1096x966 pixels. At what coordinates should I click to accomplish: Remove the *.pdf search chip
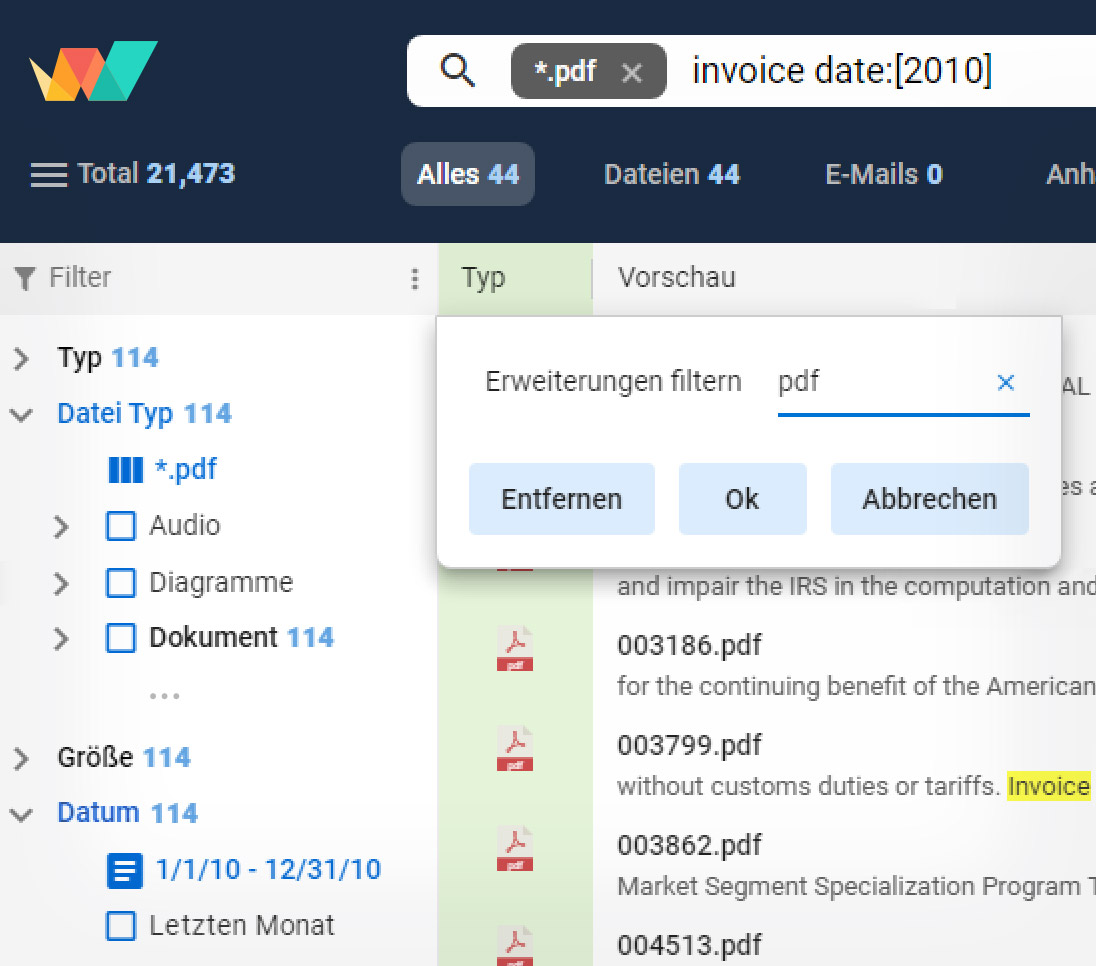pyautogui.click(x=632, y=73)
